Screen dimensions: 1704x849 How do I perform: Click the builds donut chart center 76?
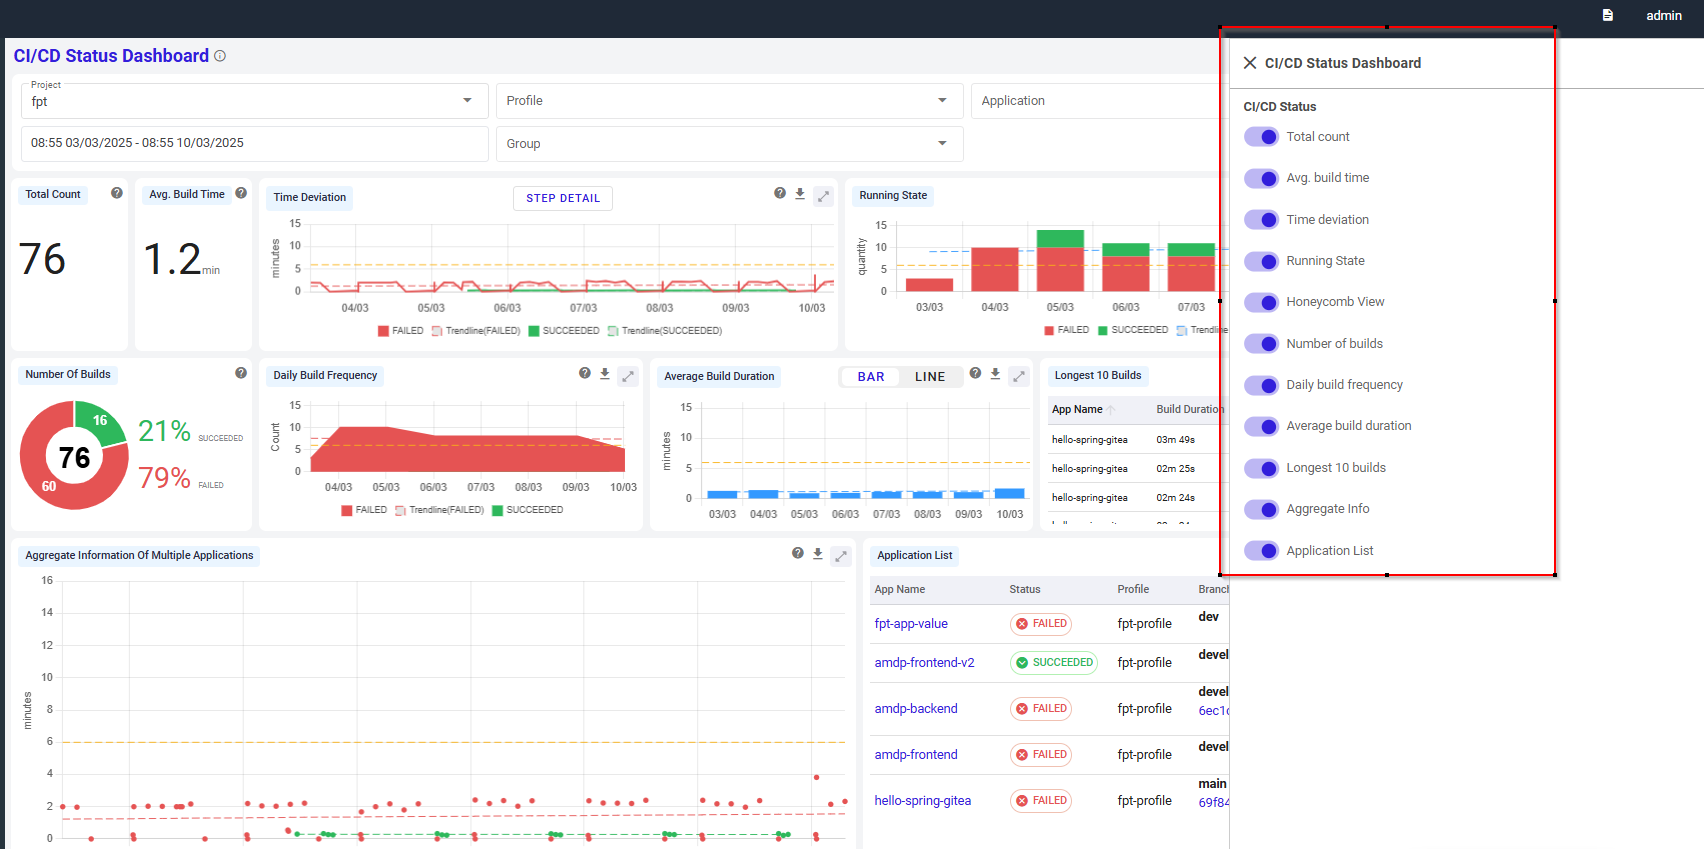point(74,457)
